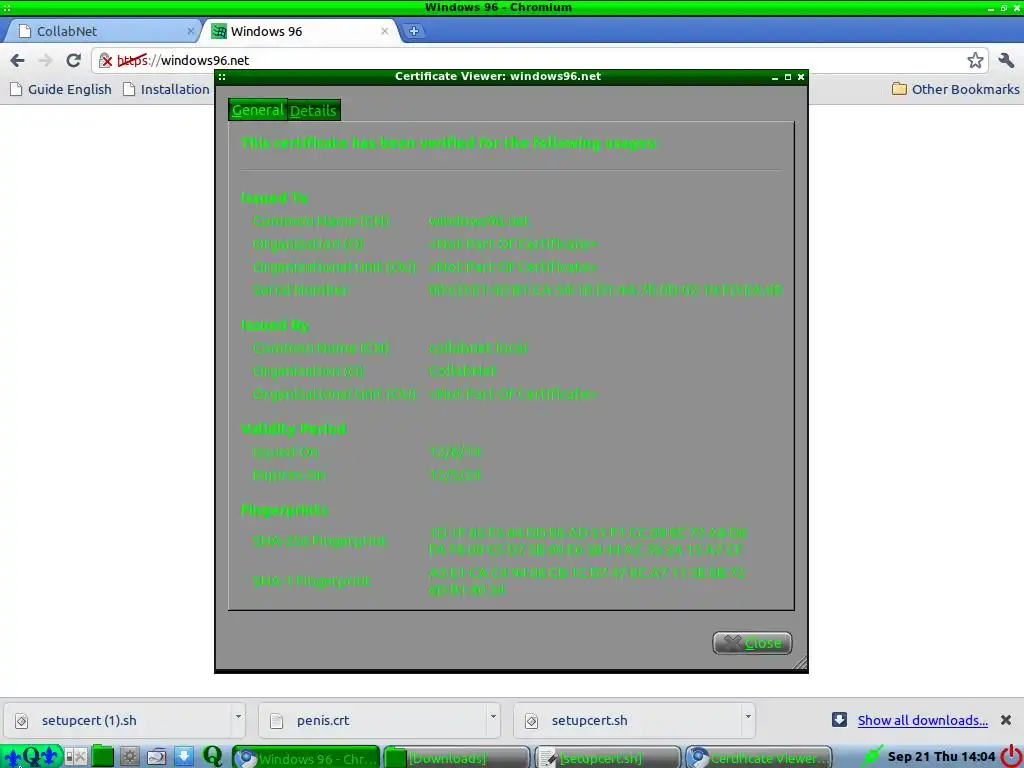Switch to the Downloads taskbar window
Image resolution: width=1024 pixels, height=768 pixels.
(x=456, y=758)
